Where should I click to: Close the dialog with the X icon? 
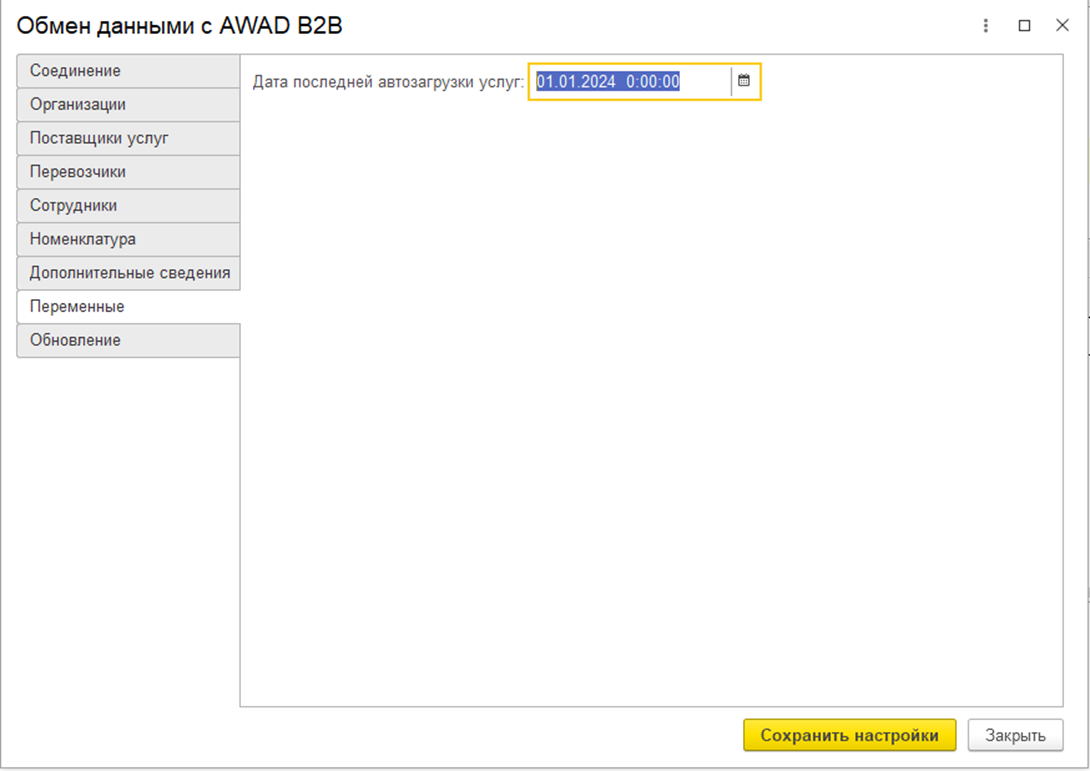coord(1062,26)
